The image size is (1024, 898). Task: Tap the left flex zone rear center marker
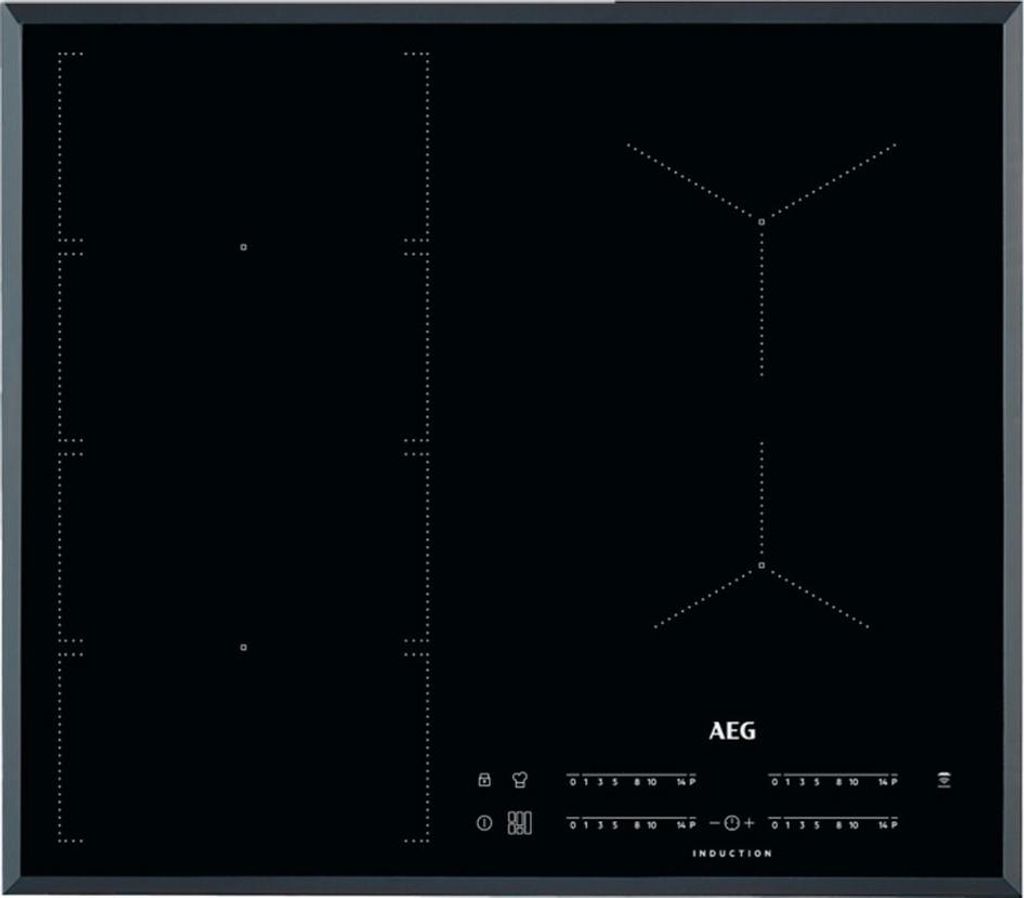point(243,246)
